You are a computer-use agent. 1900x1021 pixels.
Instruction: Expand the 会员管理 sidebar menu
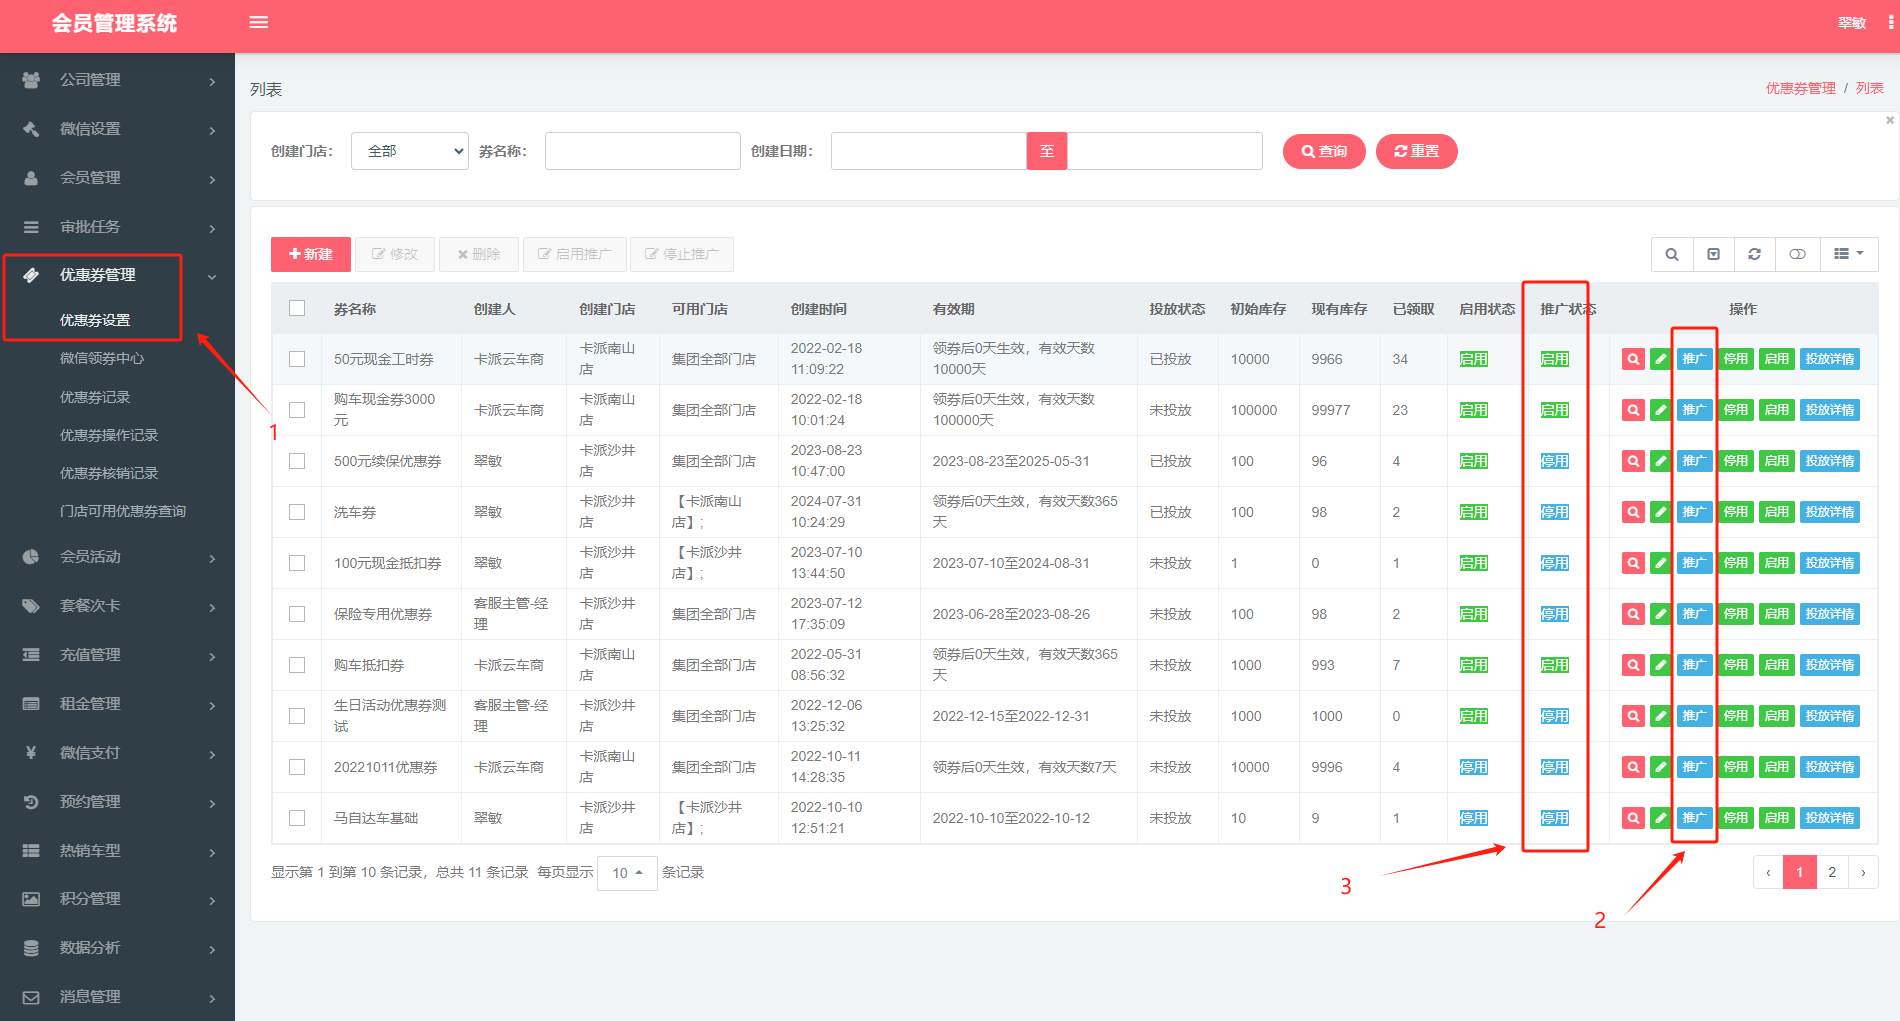point(118,178)
